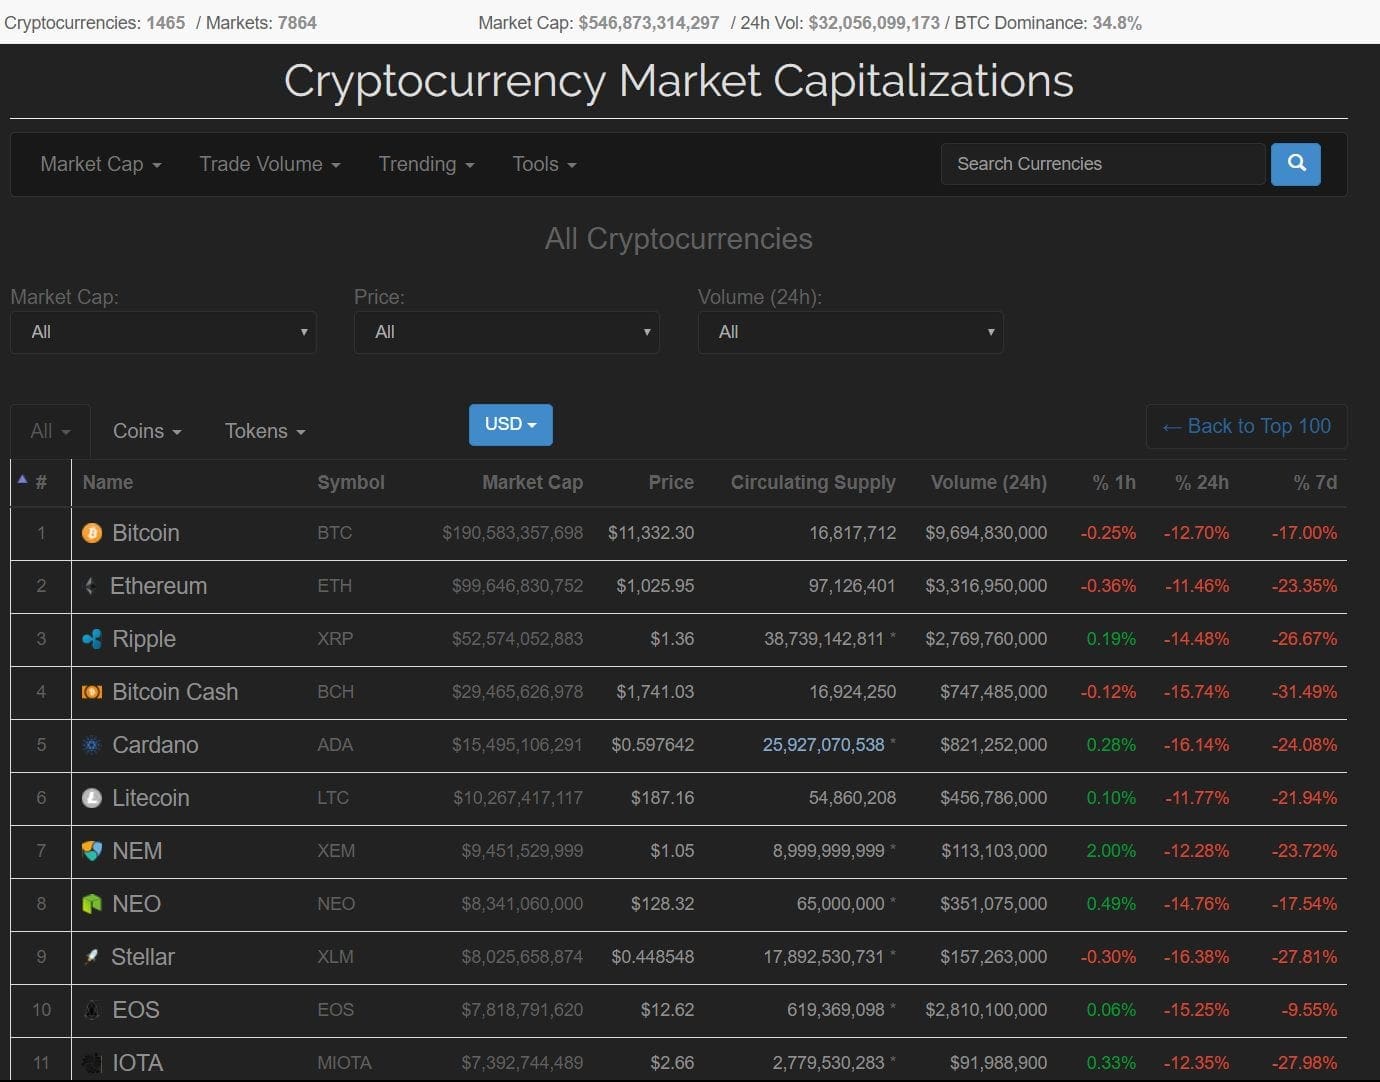Click the Cryptocurrencies count 1465
The height and width of the screenshot is (1082, 1380).
pyautogui.click(x=165, y=22)
